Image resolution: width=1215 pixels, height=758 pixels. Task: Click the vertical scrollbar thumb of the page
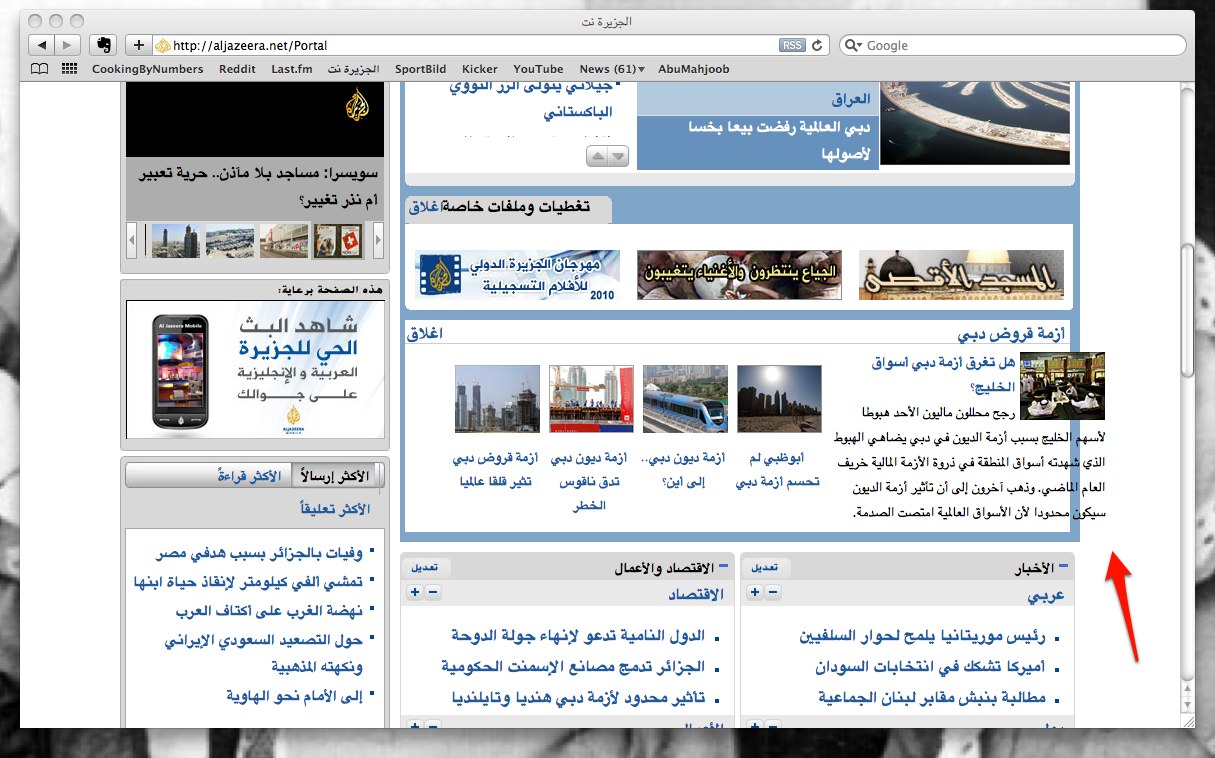pyautogui.click(x=1187, y=310)
